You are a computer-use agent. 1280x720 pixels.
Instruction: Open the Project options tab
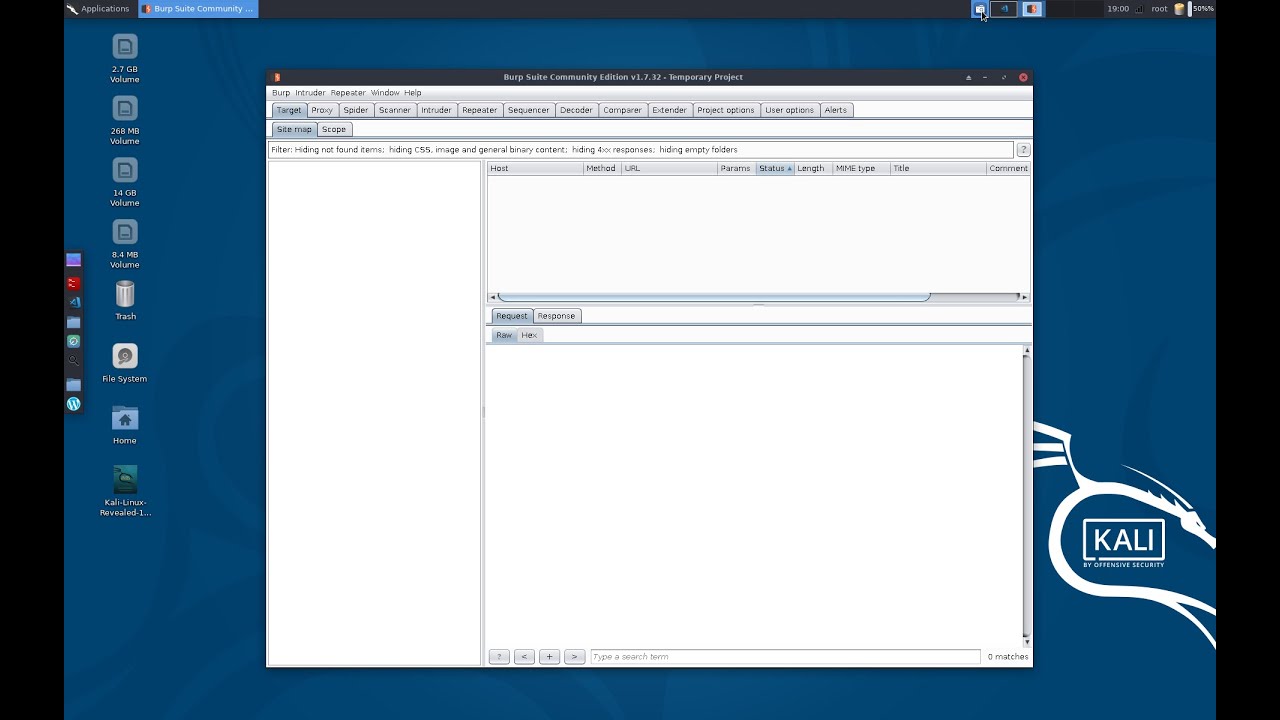pos(726,110)
